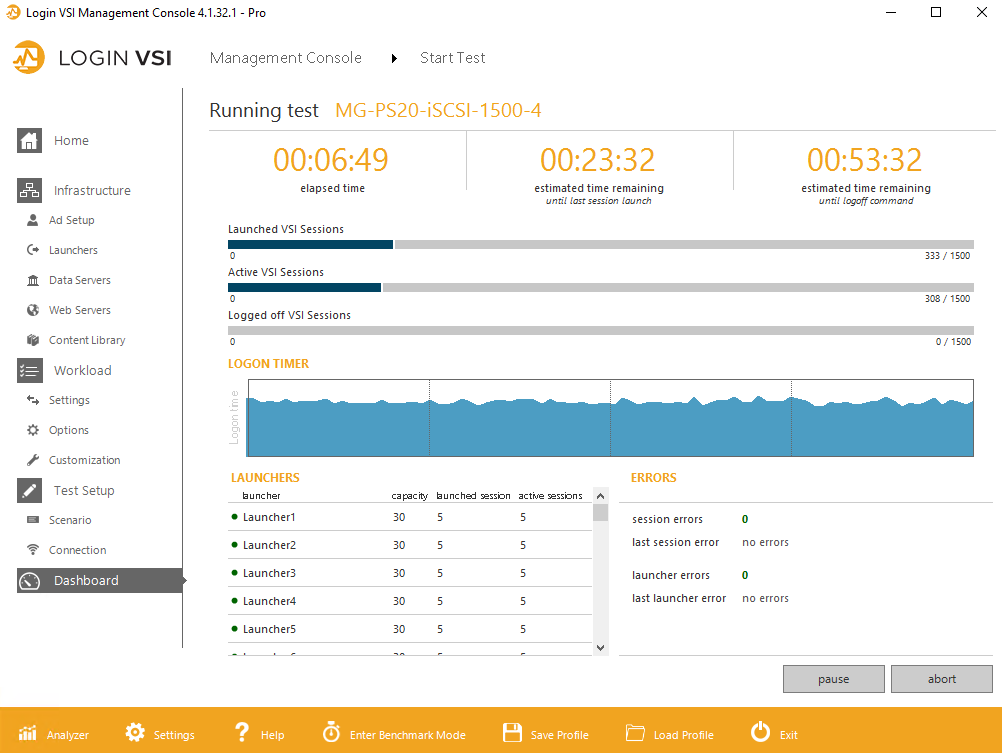The image size is (1002, 753).
Task: Click the Customization wrench icon
Action: [x=33, y=460]
